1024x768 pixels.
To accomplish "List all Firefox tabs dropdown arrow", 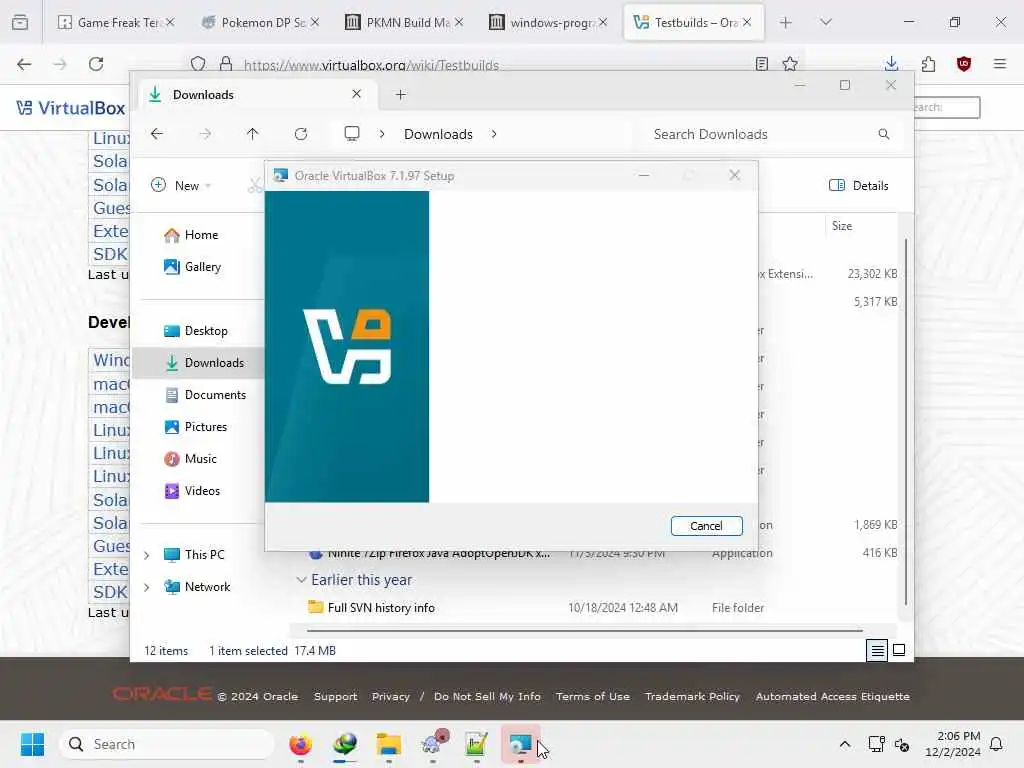I will tap(826, 22).
